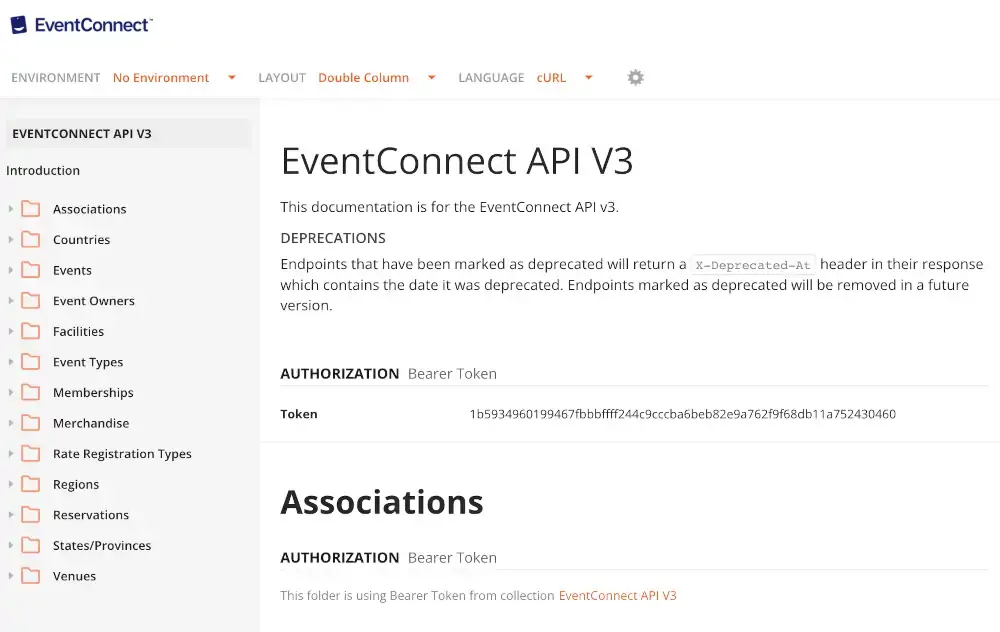This screenshot has height=632, width=1000.
Task: Open Merchandise in the sidebar
Action: 91,423
